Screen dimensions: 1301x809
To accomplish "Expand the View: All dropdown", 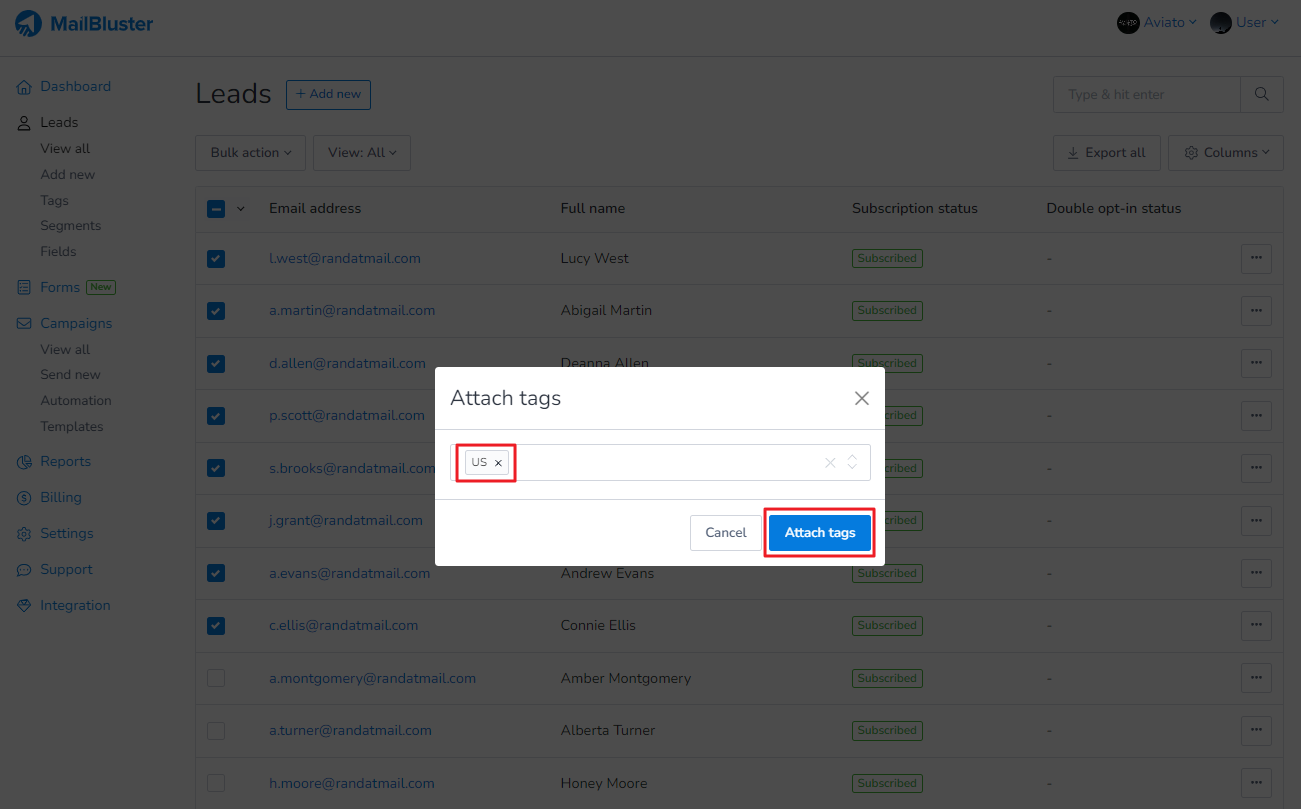I will [x=362, y=152].
